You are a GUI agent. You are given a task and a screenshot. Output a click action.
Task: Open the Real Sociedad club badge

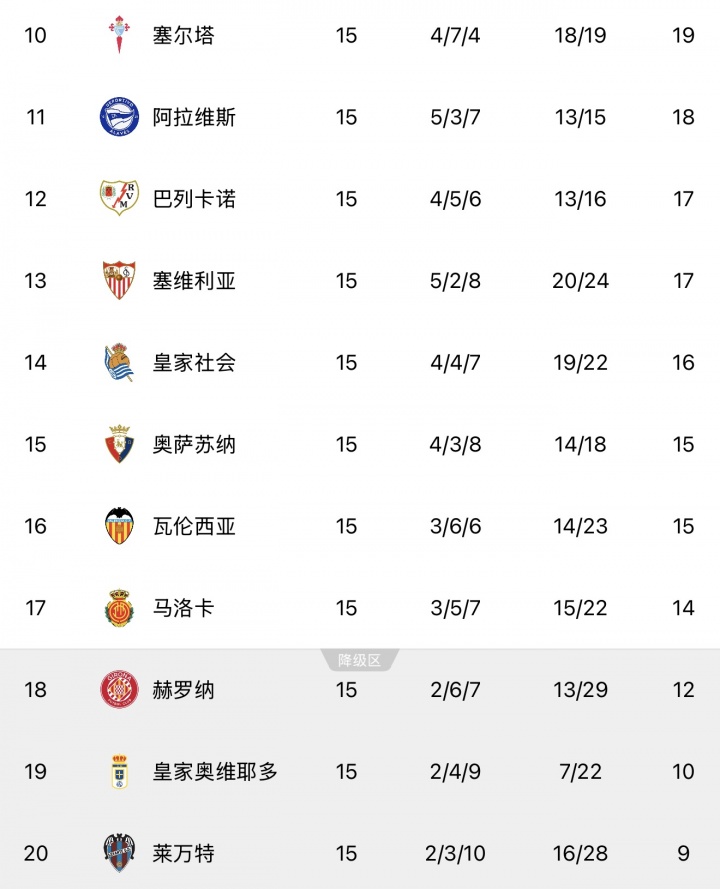tap(119, 363)
